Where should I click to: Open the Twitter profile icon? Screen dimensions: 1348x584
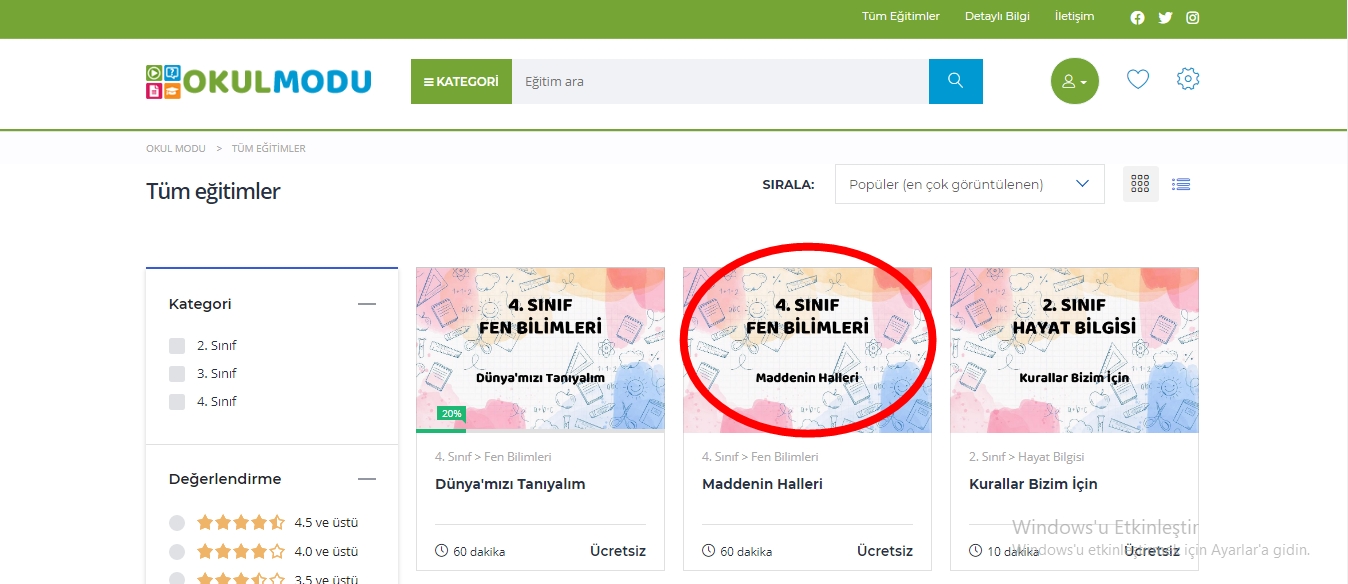pyautogui.click(x=1165, y=18)
